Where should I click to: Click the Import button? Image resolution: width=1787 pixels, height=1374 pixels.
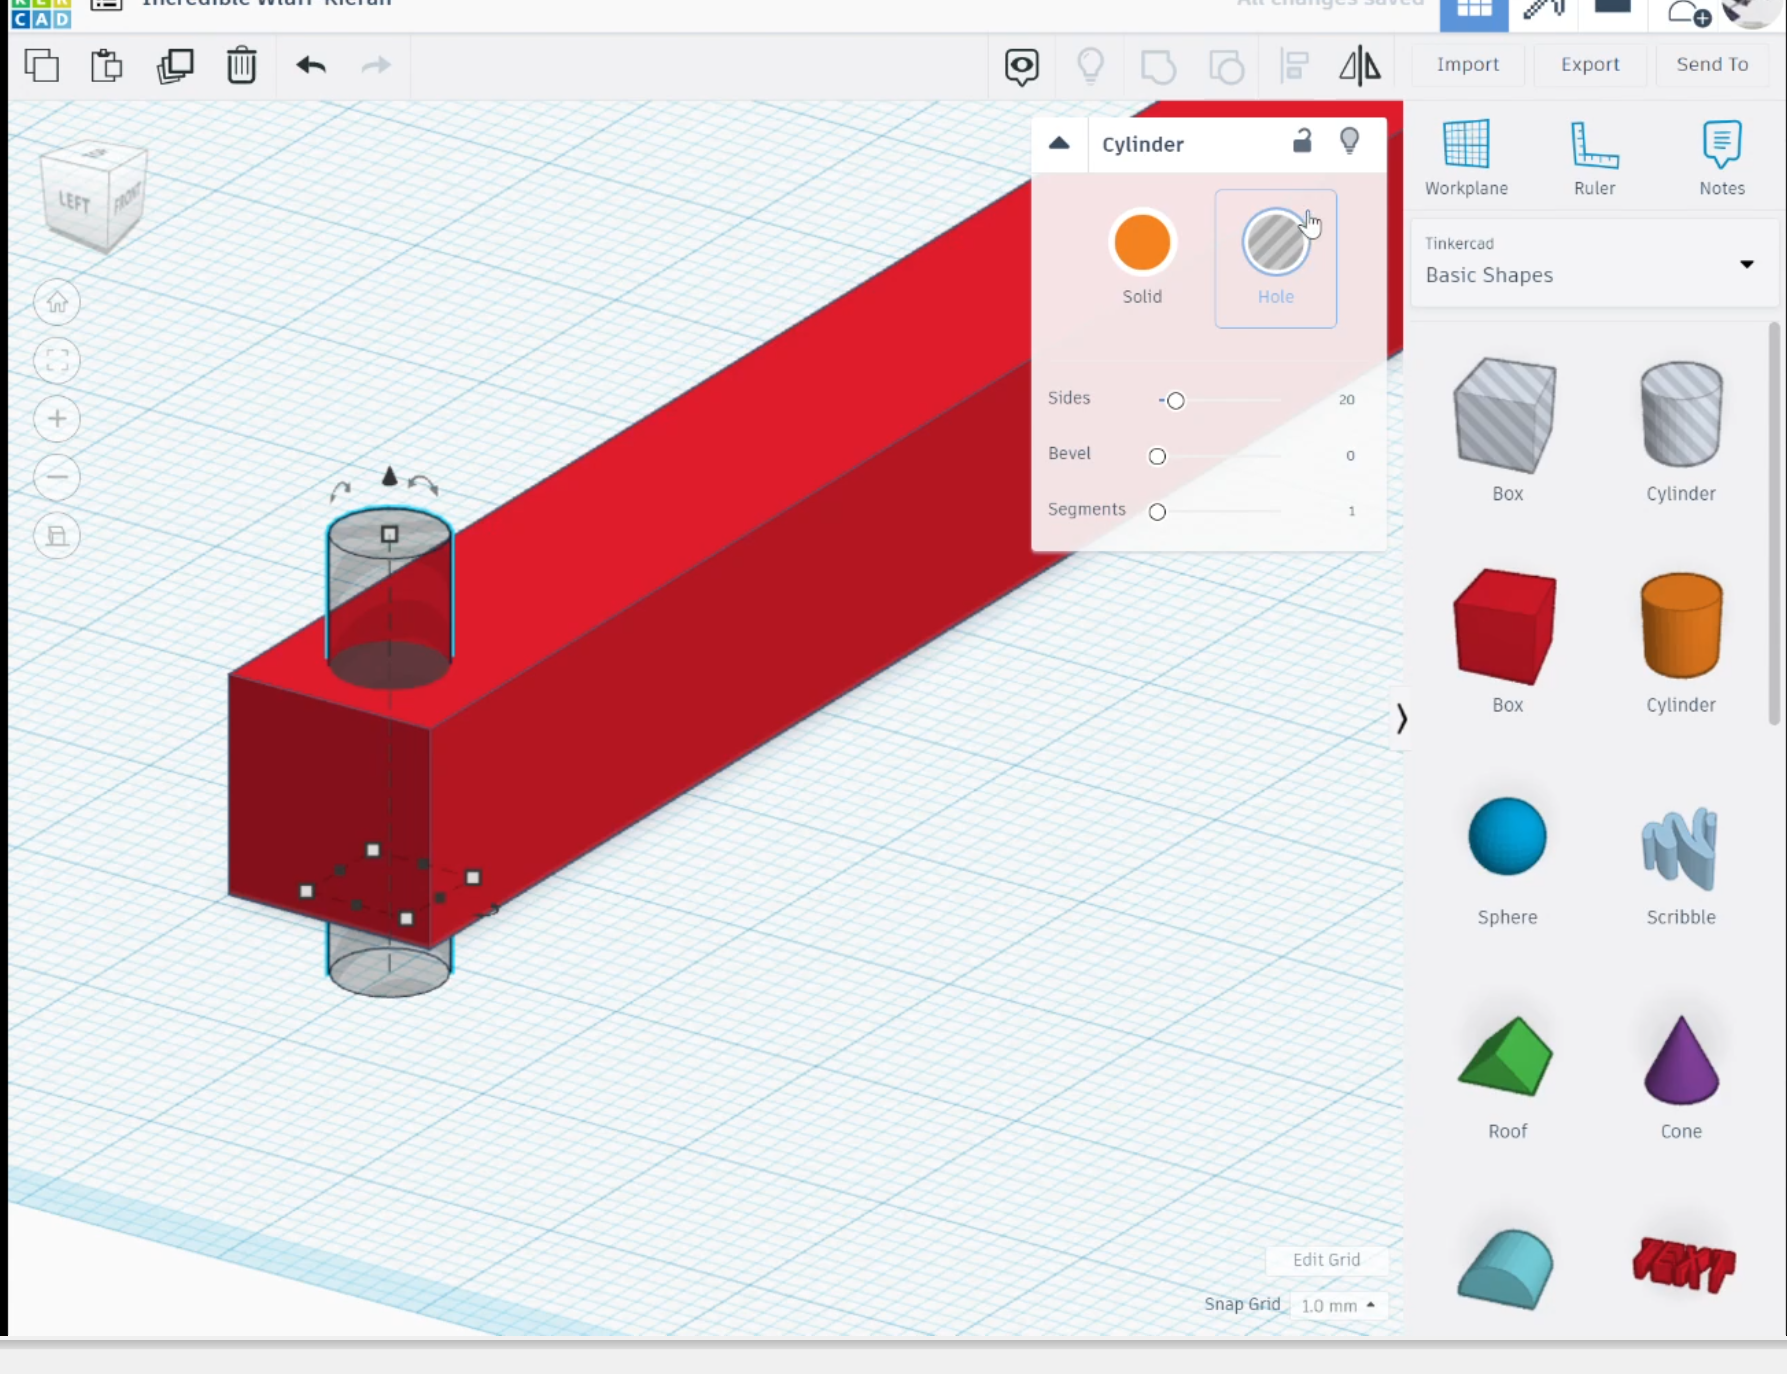point(1467,64)
